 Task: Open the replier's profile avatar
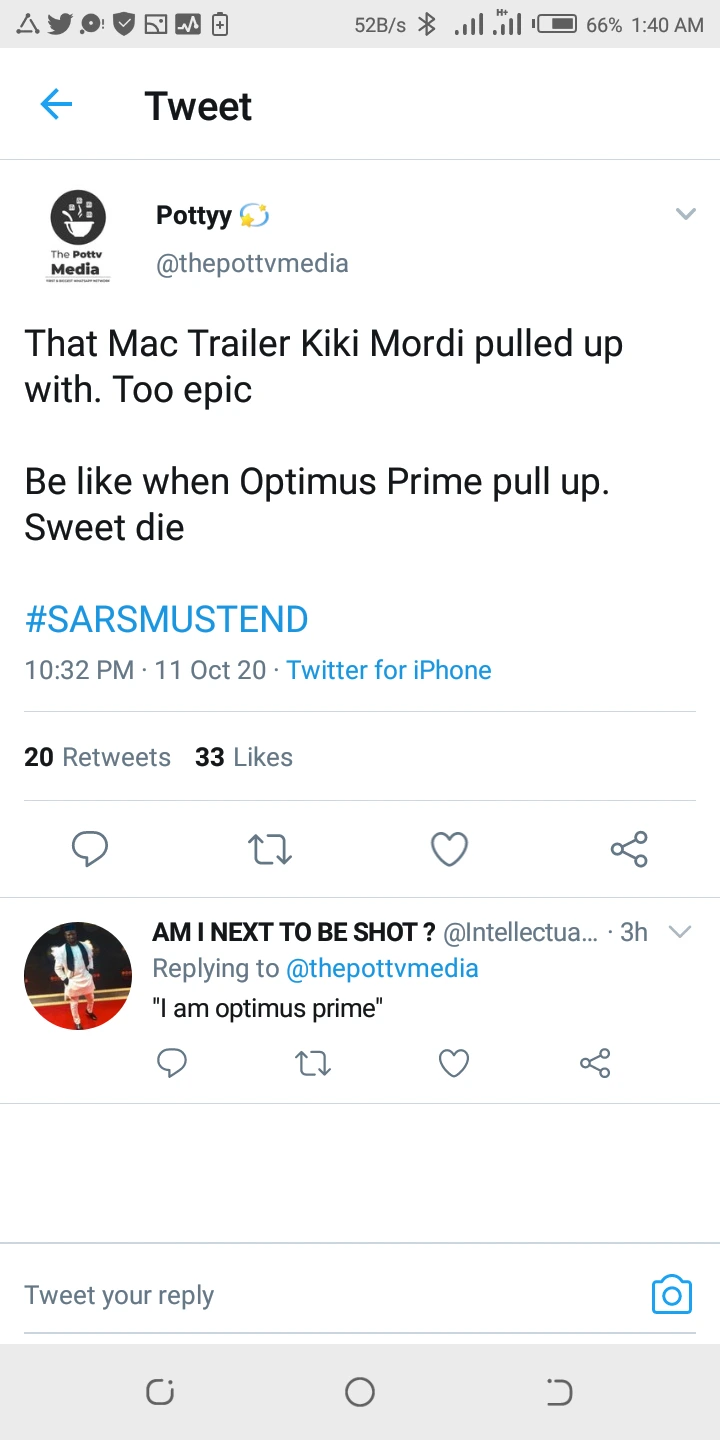[77, 975]
